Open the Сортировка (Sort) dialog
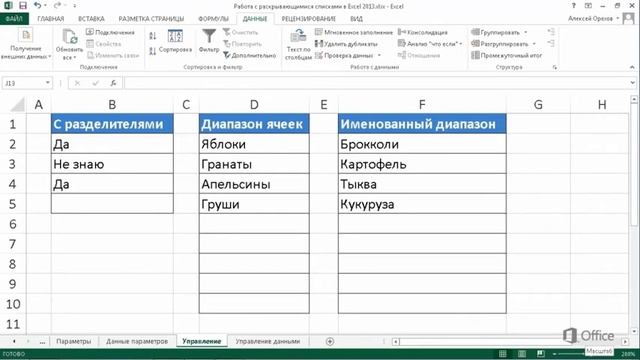Viewport: 640px width, 360px height. (175, 42)
